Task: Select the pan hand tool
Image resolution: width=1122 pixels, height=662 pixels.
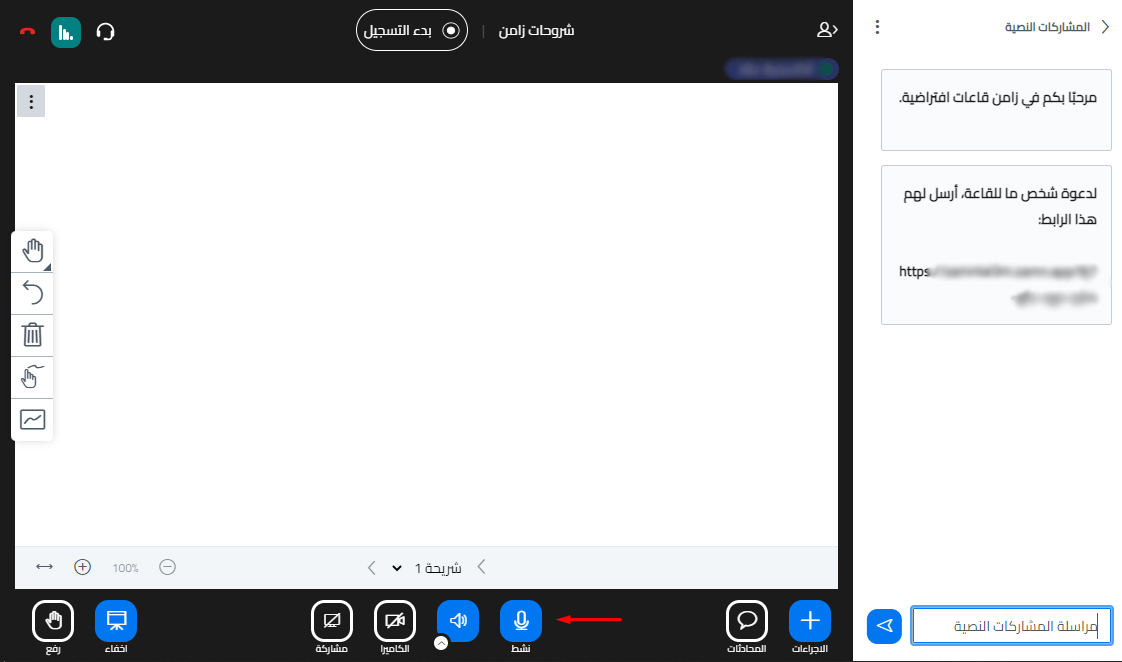Action: click(x=33, y=251)
